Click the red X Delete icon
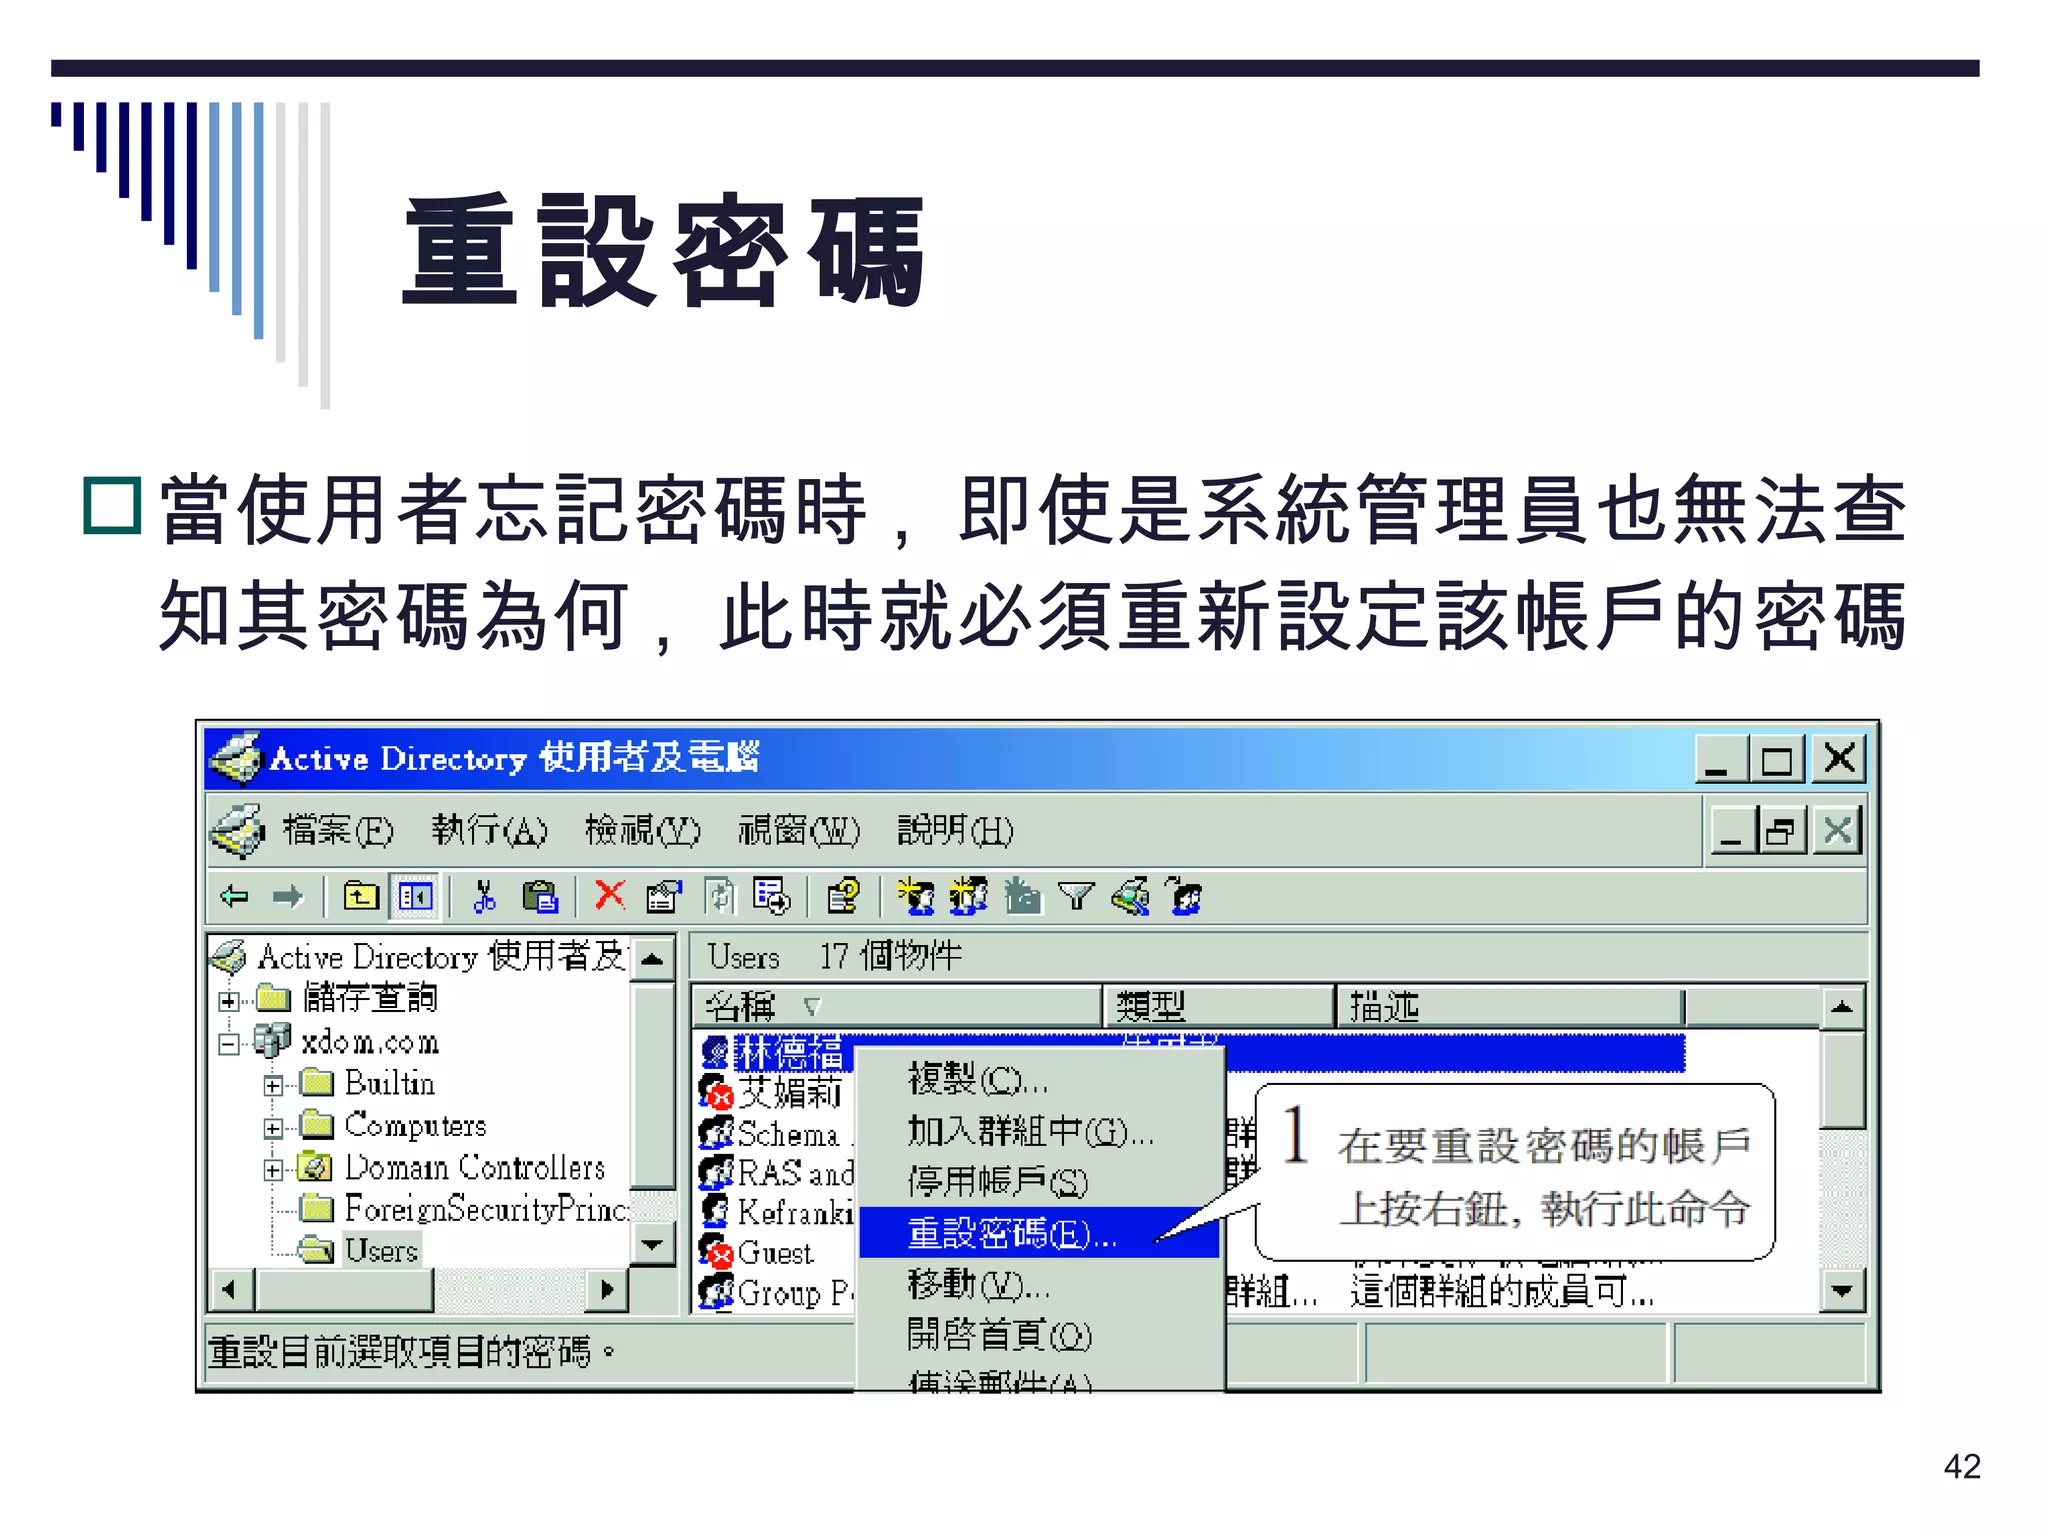 609,894
